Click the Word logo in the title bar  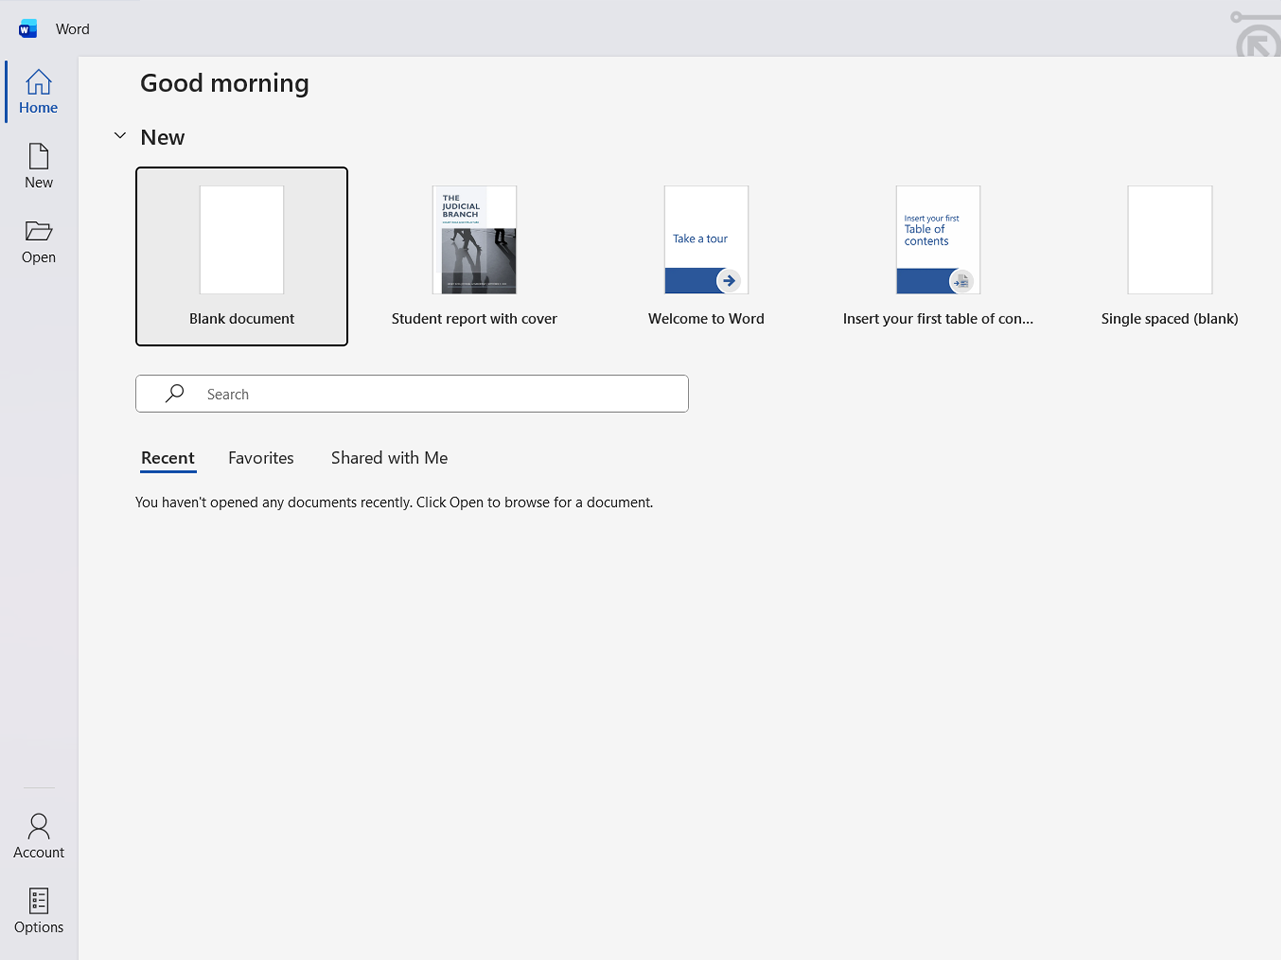[28, 29]
